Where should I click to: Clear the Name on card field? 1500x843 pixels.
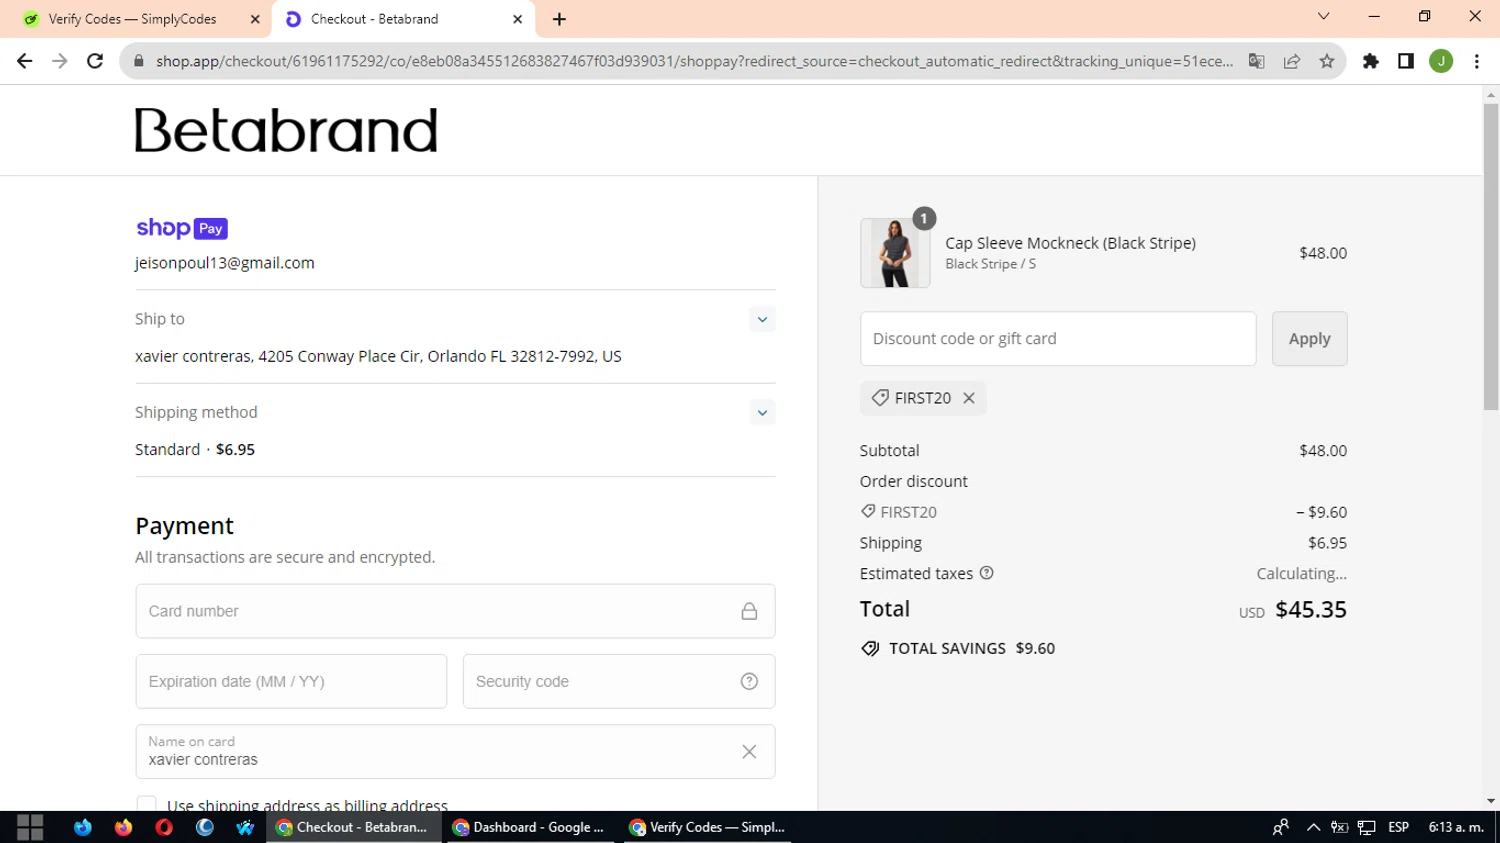(749, 752)
